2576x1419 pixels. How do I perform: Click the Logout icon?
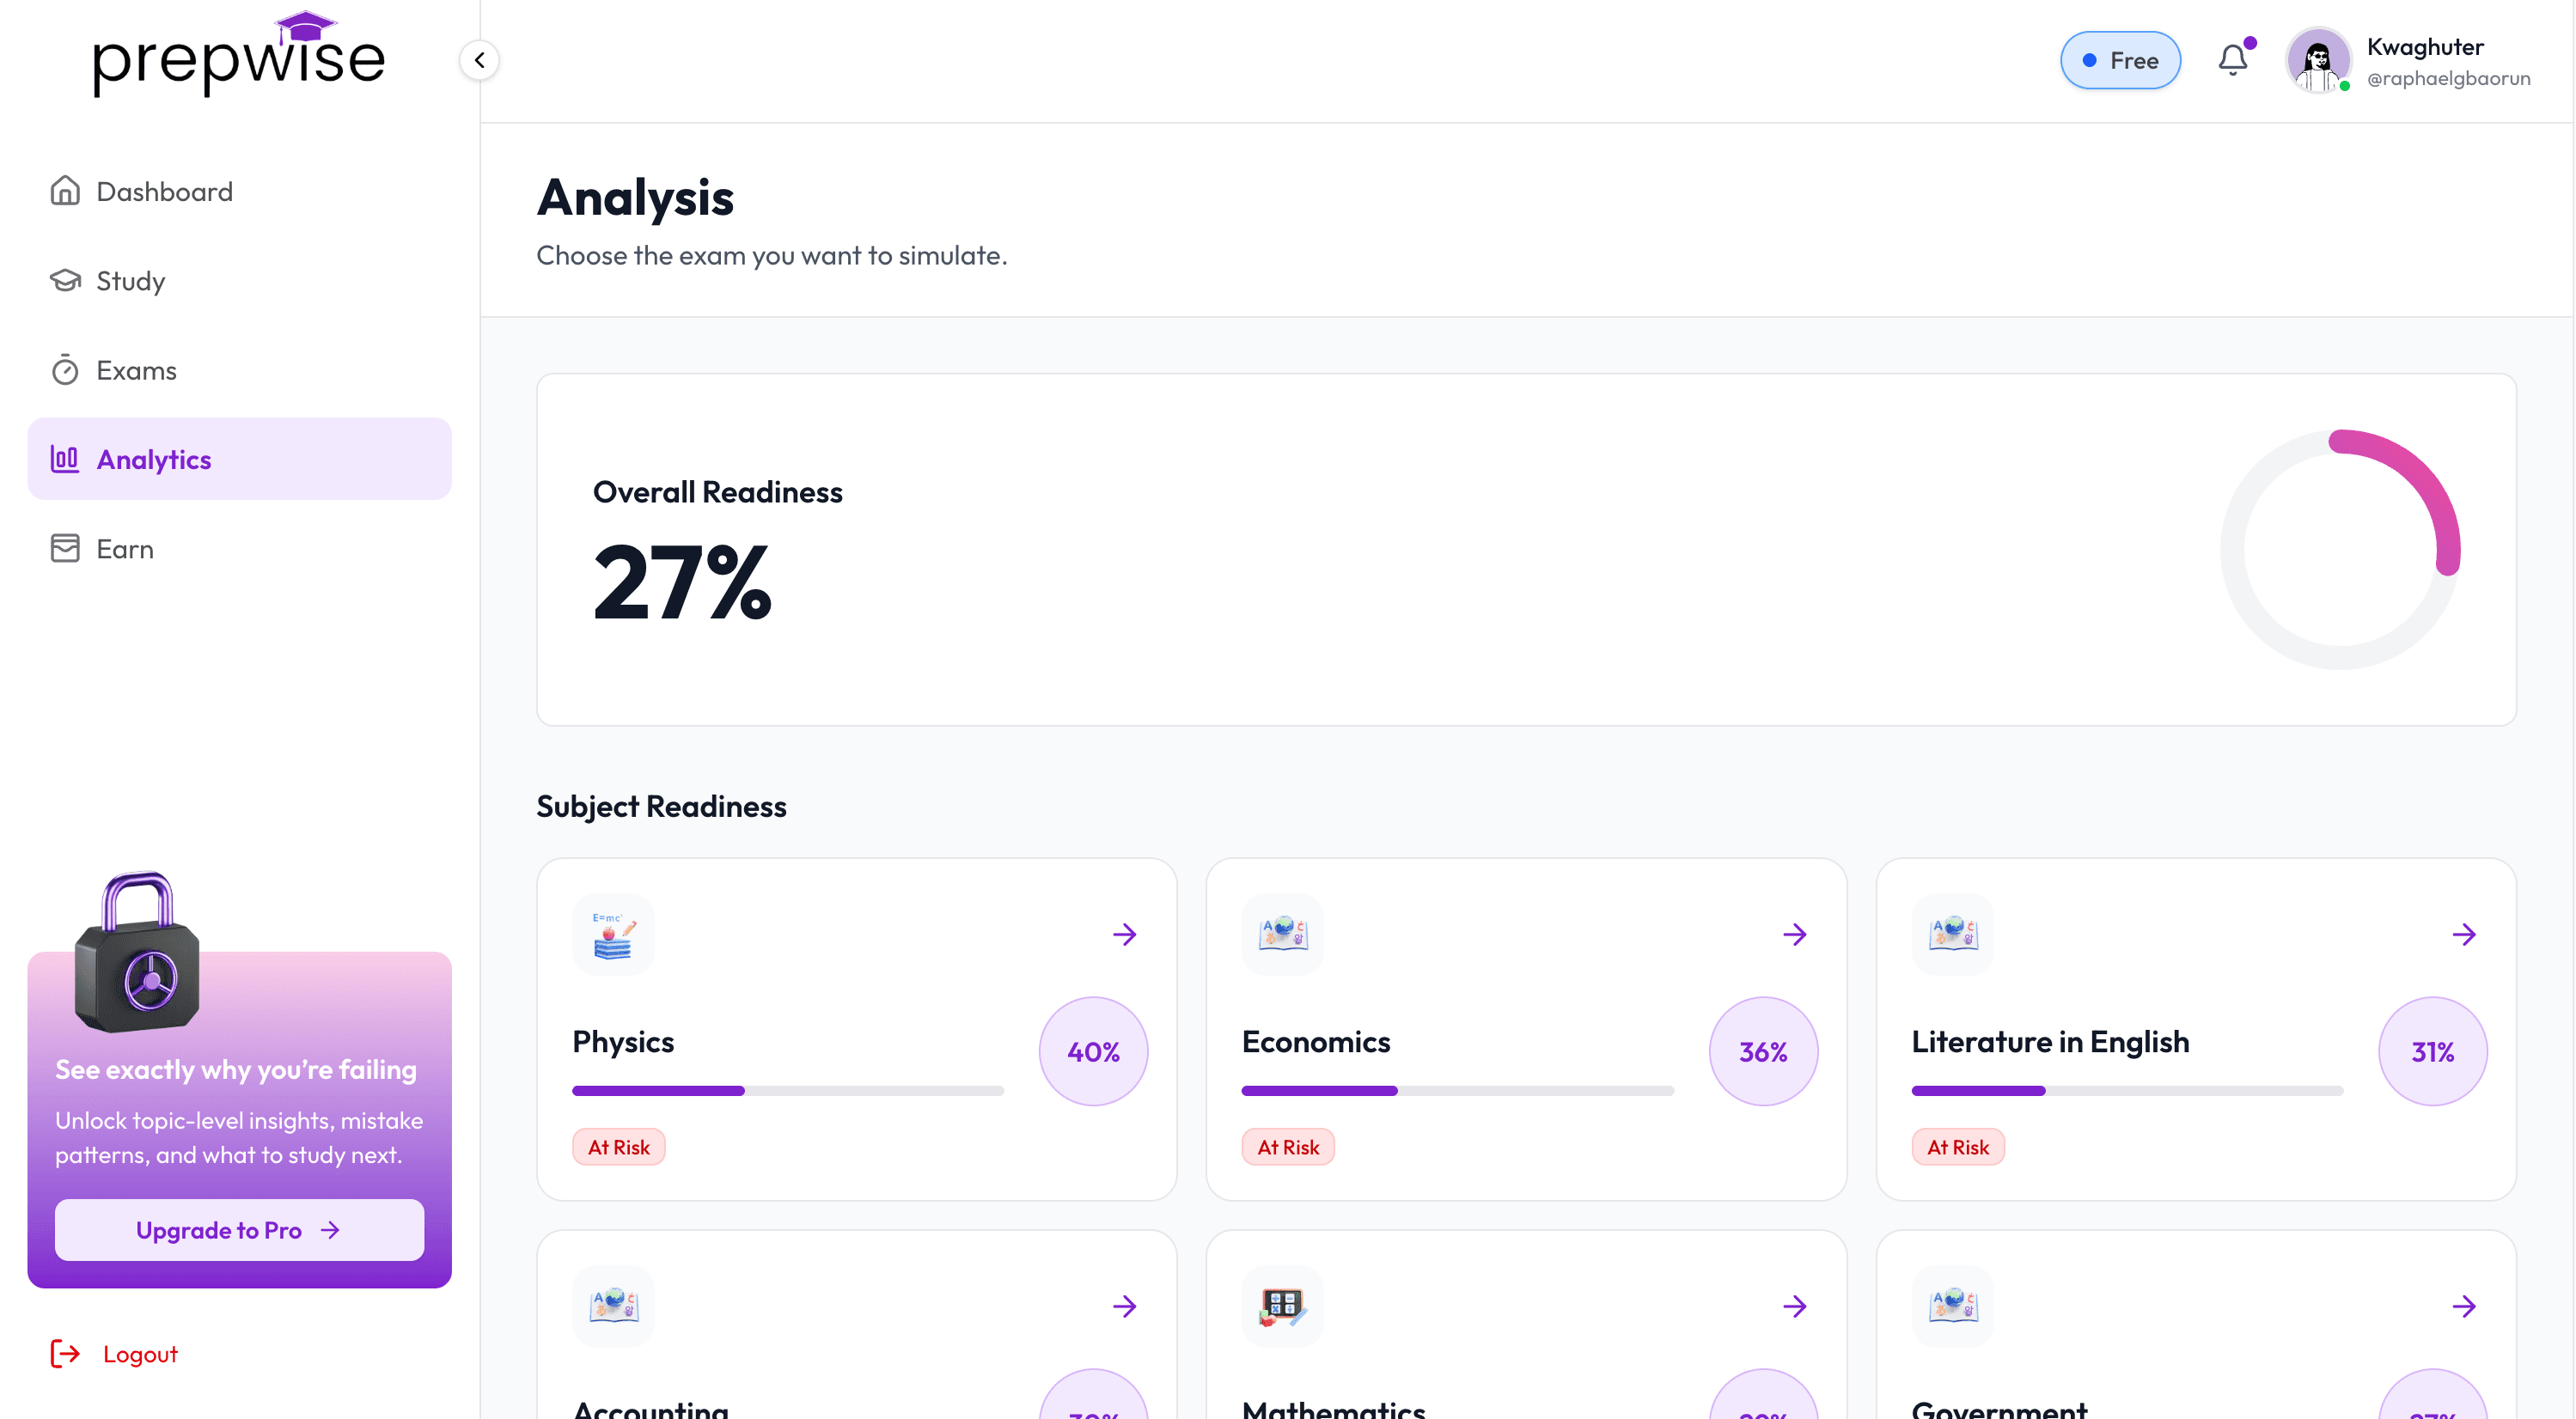65,1353
